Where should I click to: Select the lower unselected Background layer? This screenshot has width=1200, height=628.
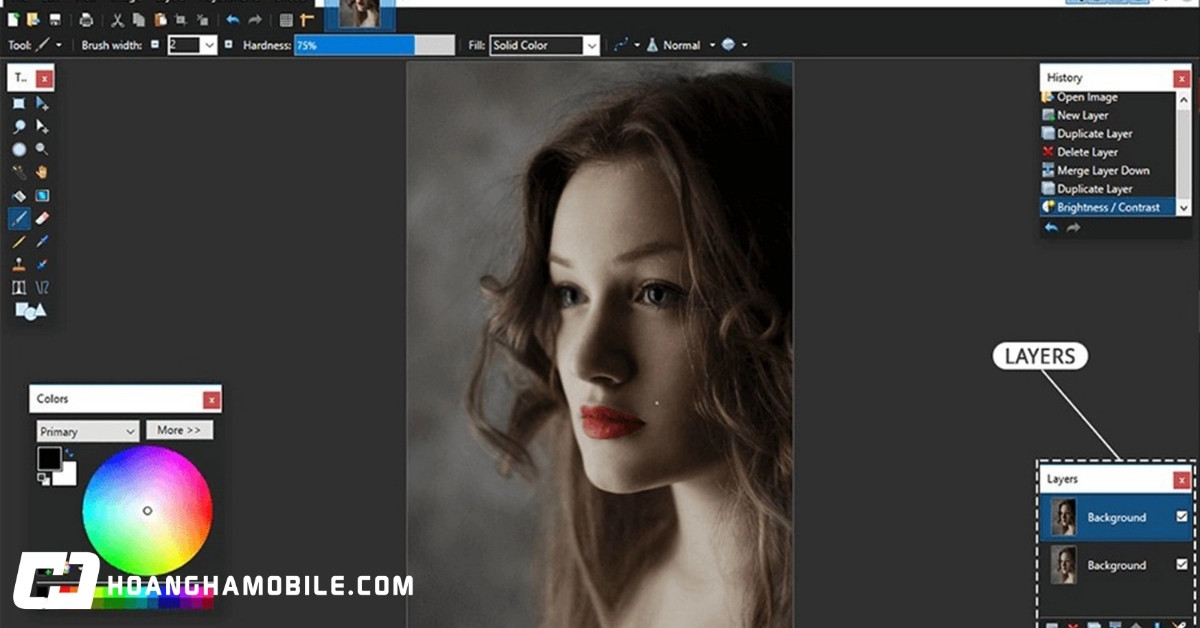click(x=1115, y=565)
